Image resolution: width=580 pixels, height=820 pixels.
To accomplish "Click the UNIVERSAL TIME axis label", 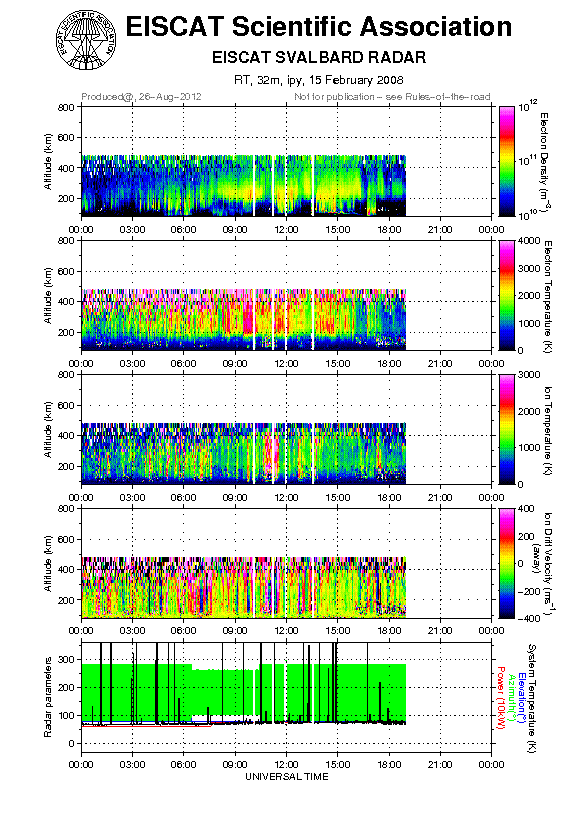I will coord(287,777).
